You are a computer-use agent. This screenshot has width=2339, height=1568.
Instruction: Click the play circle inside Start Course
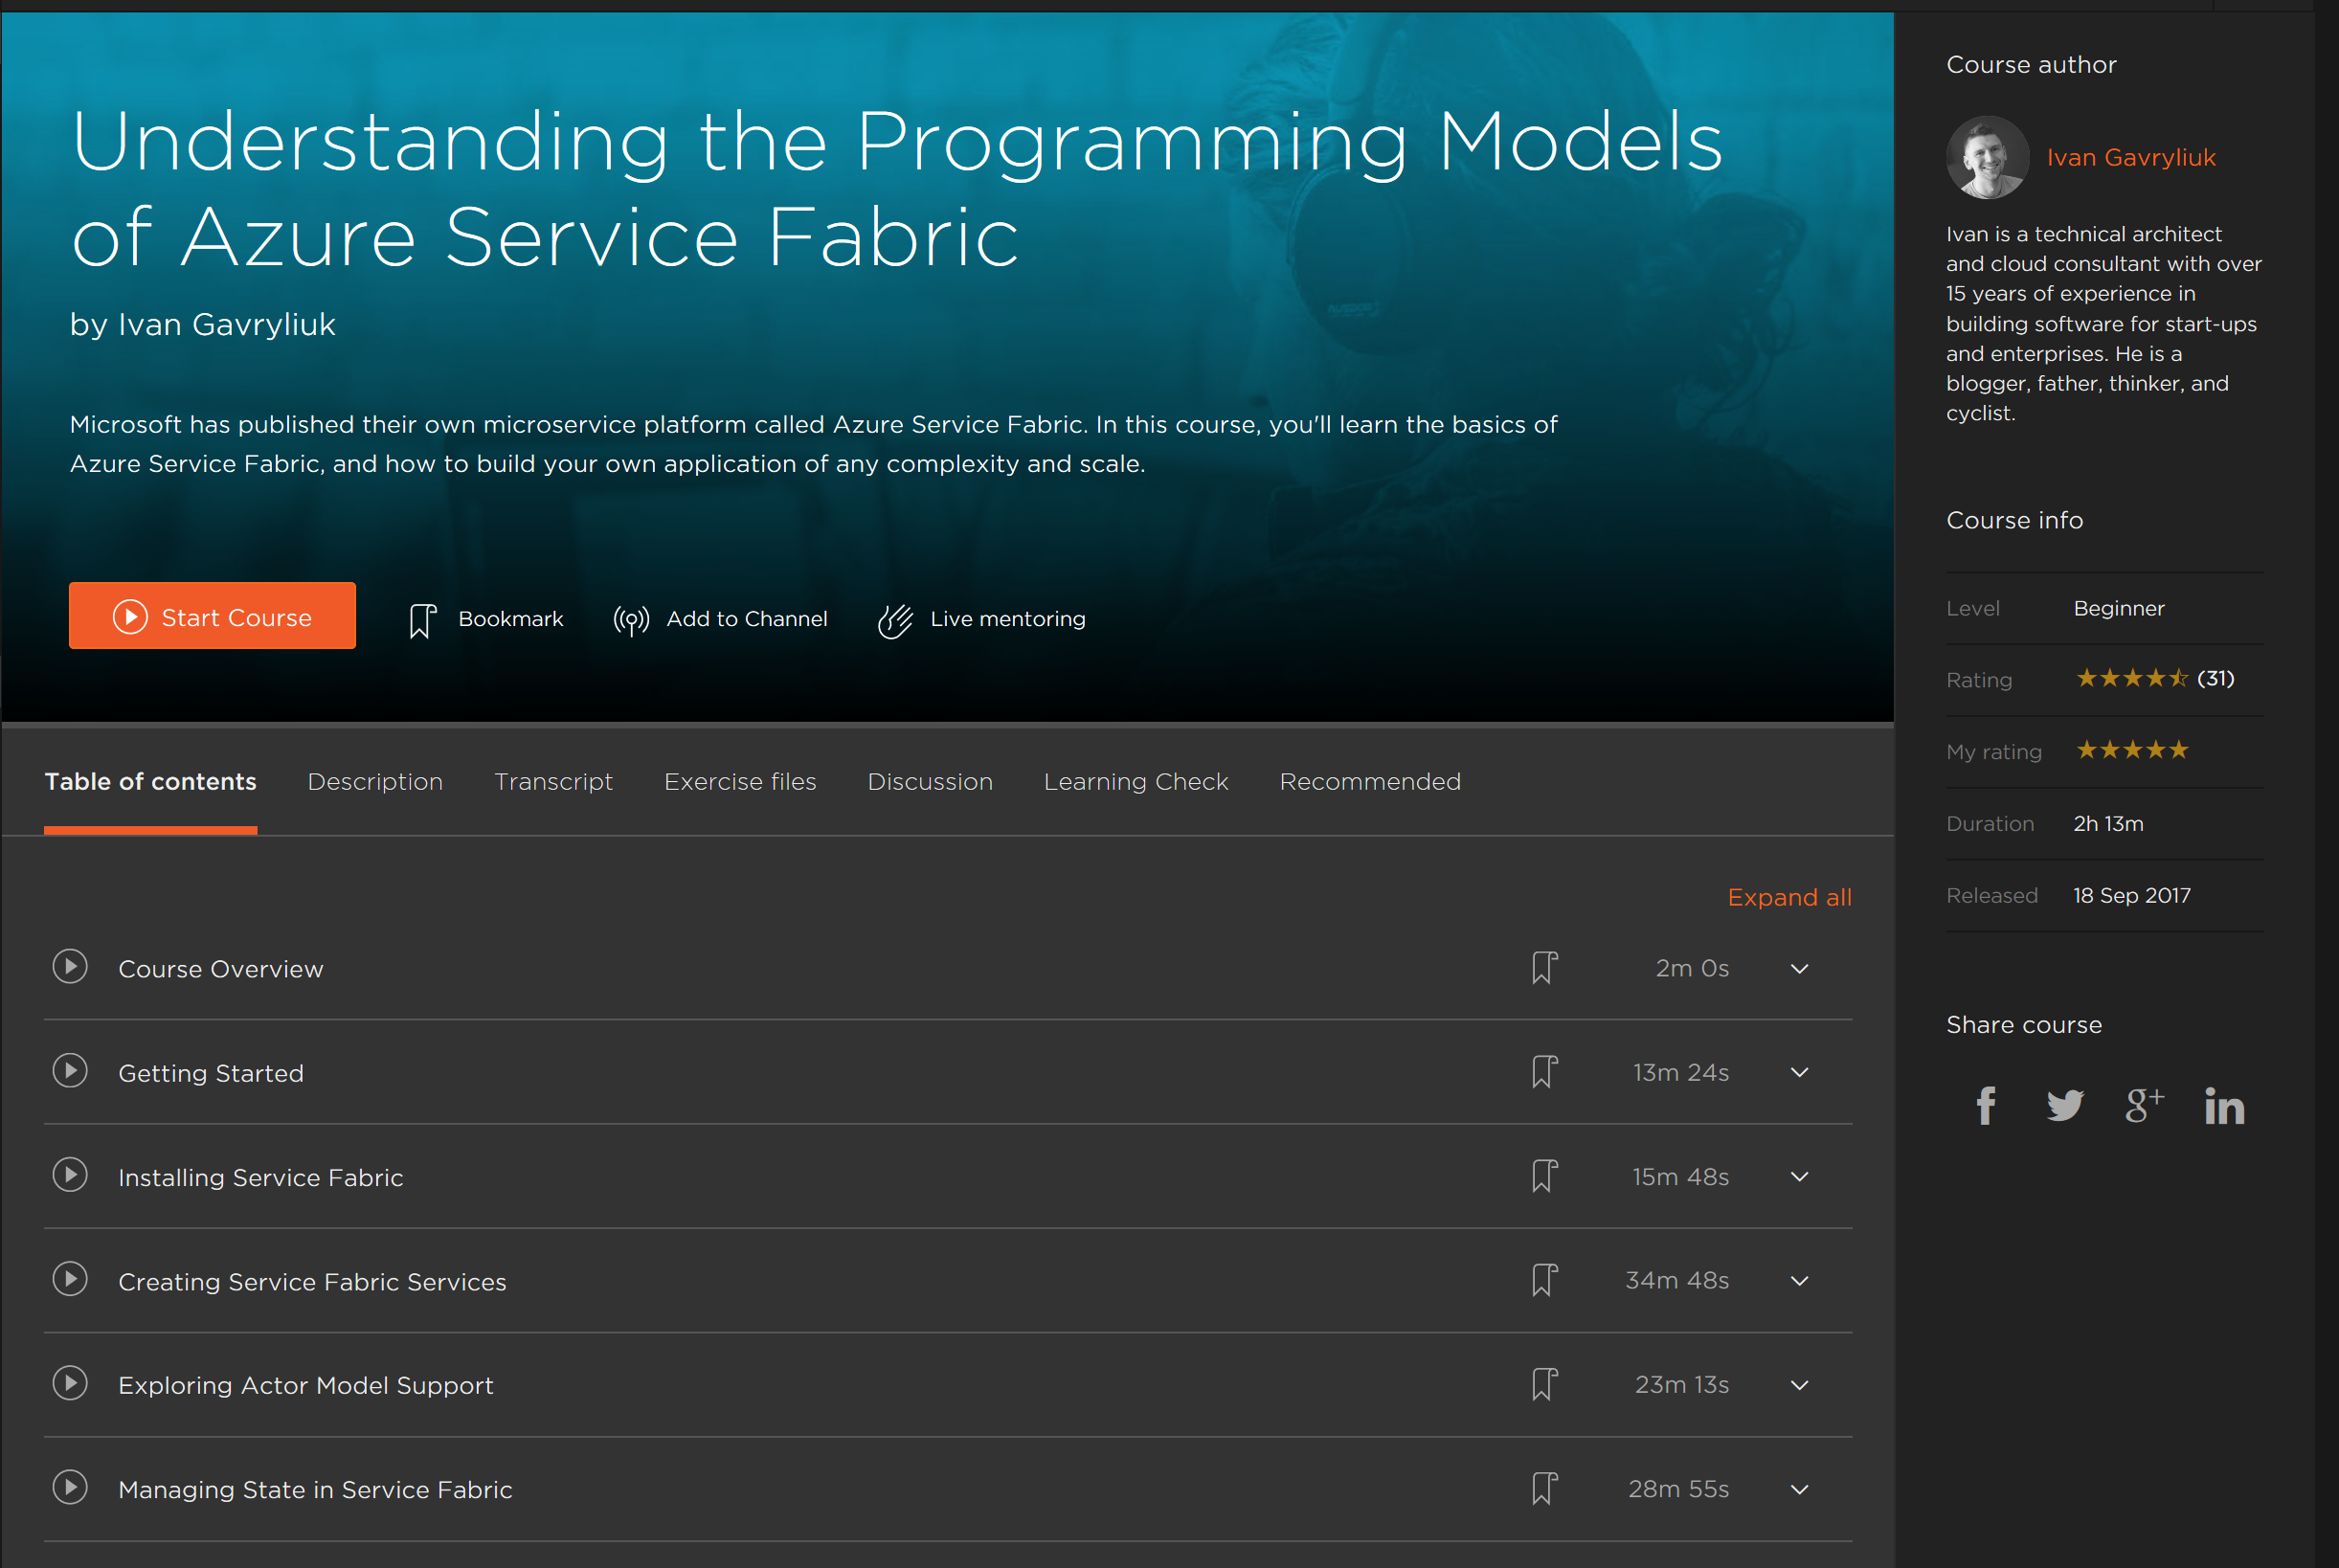click(130, 617)
